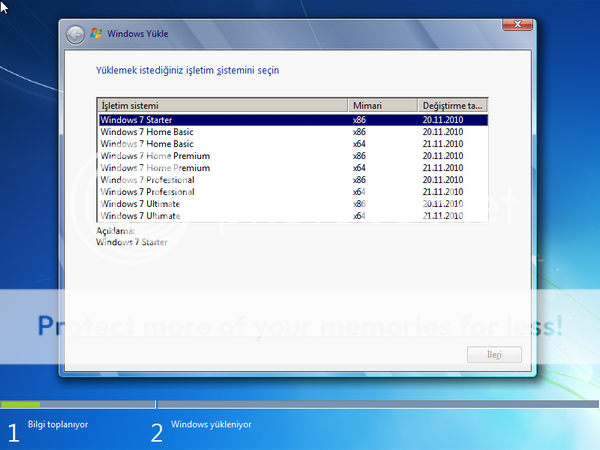Click date 21.11.2010 in Ultimate x64 row
This screenshot has width=600, height=450.
click(x=443, y=216)
